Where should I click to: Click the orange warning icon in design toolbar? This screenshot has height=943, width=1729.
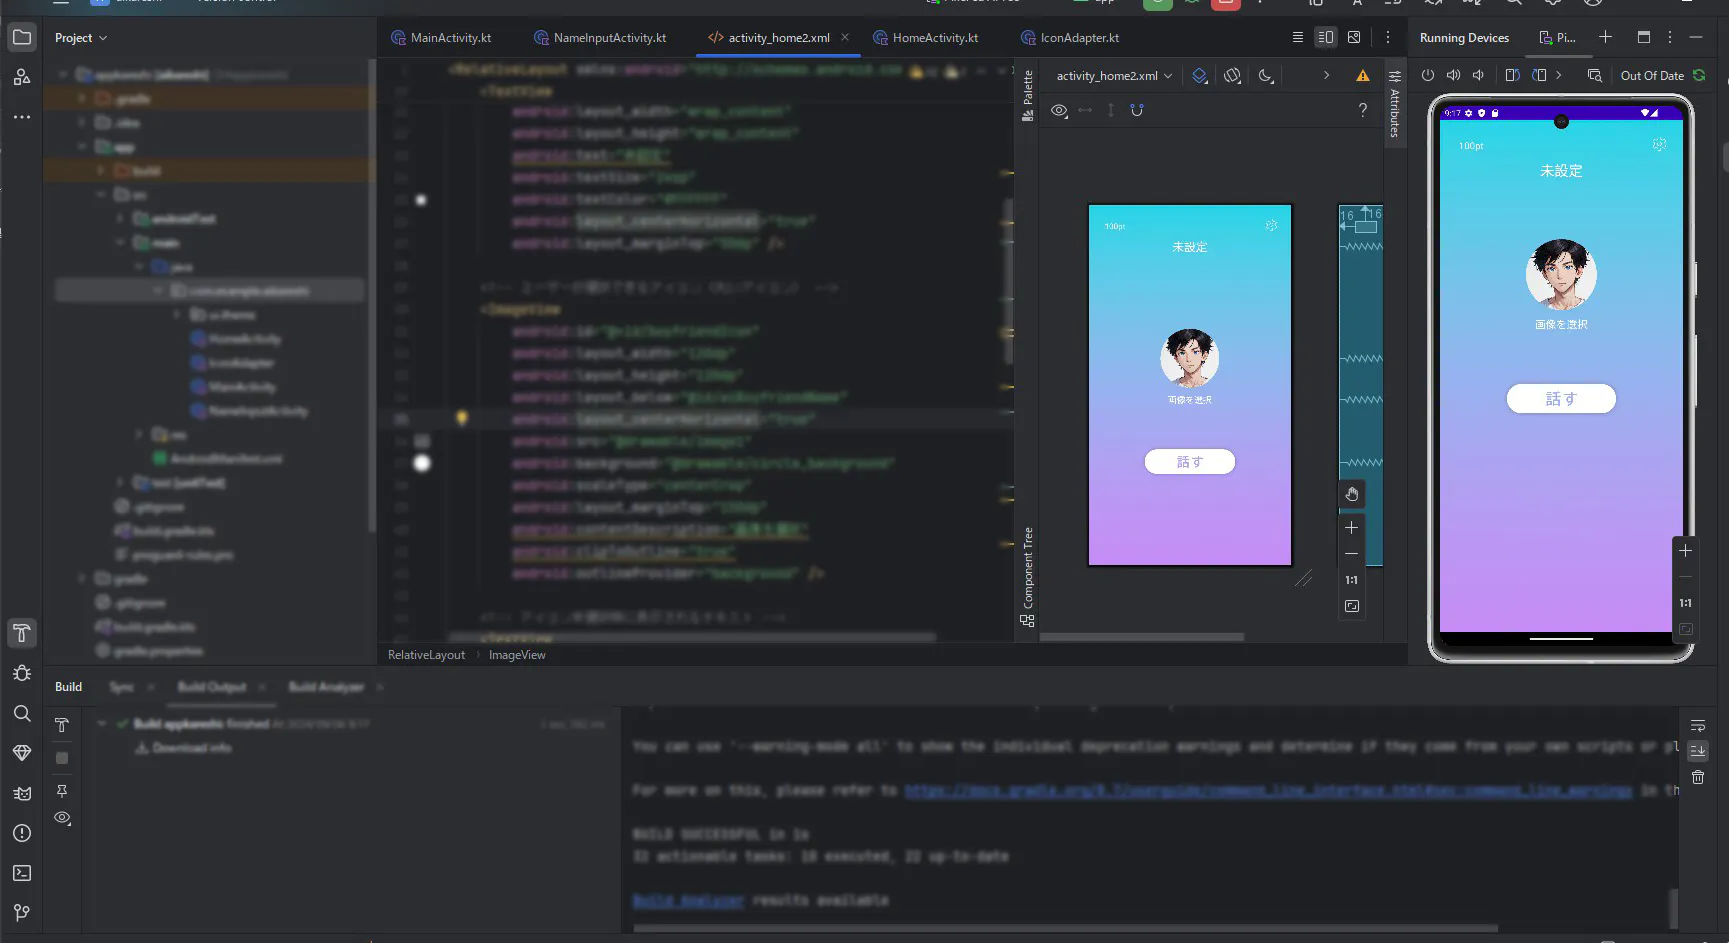pyautogui.click(x=1362, y=76)
